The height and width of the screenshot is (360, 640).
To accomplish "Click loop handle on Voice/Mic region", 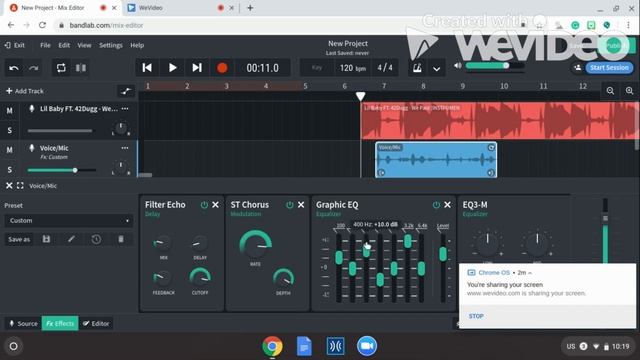I will pyautogui.click(x=491, y=147).
